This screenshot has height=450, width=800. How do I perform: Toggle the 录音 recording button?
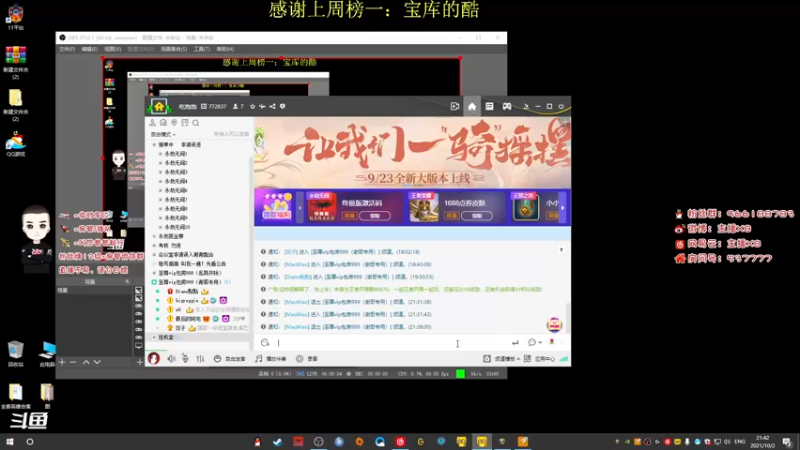click(x=307, y=359)
